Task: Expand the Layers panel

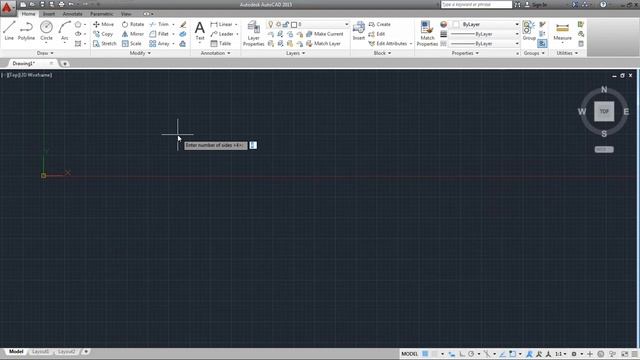Action: coord(296,53)
